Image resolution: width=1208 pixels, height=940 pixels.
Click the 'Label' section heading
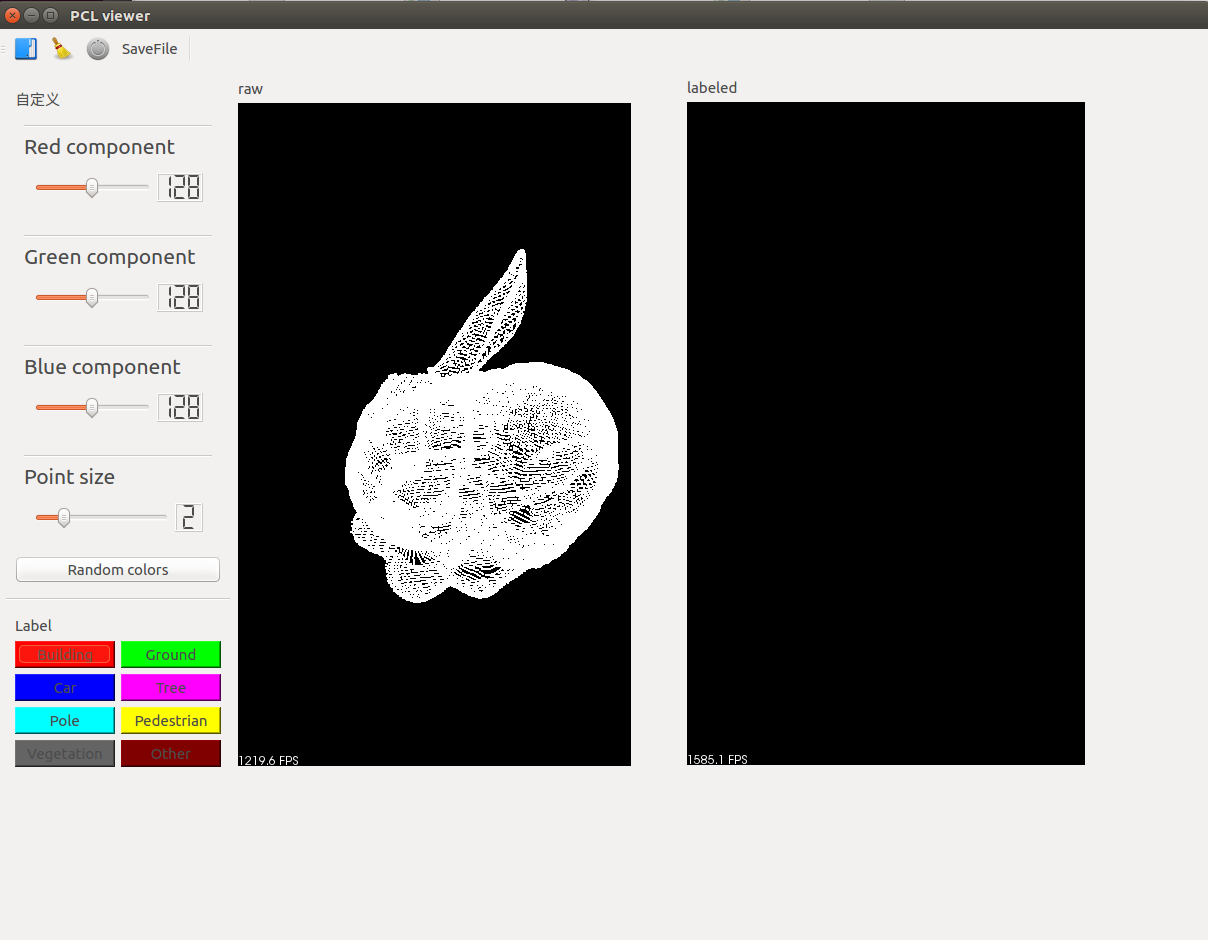coord(33,626)
